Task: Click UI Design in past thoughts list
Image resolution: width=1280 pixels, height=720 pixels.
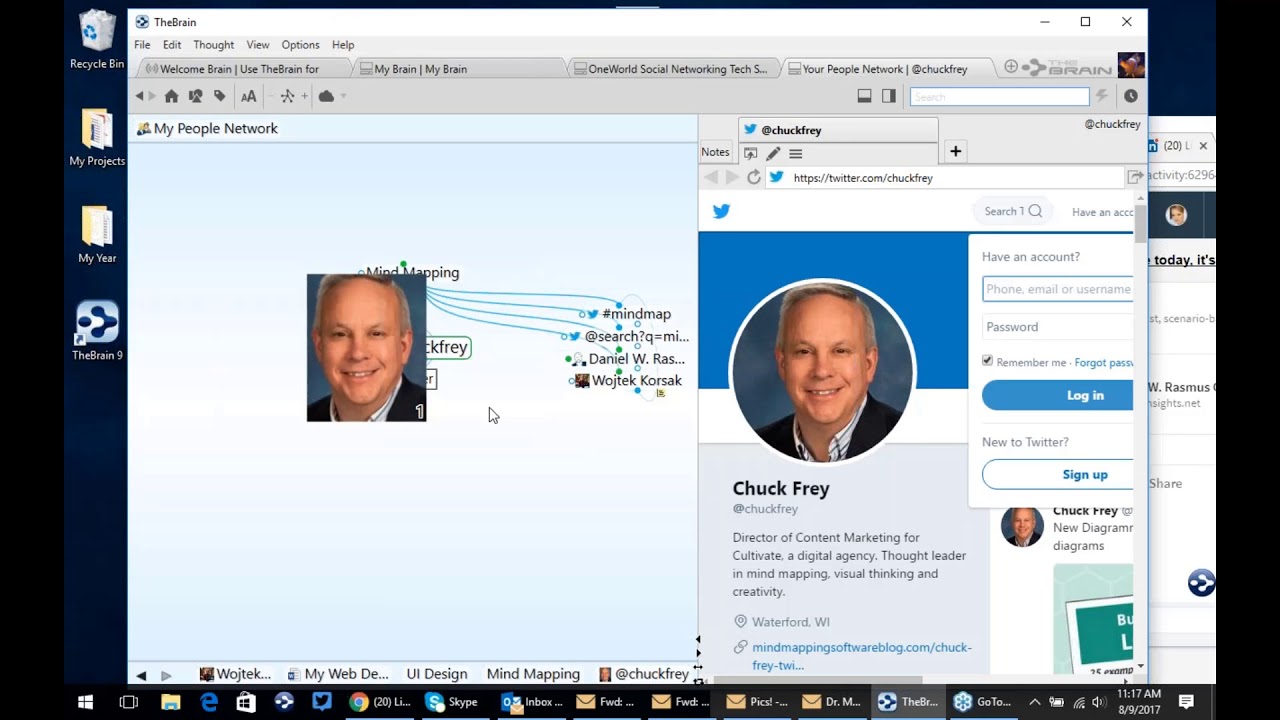Action: [437, 674]
